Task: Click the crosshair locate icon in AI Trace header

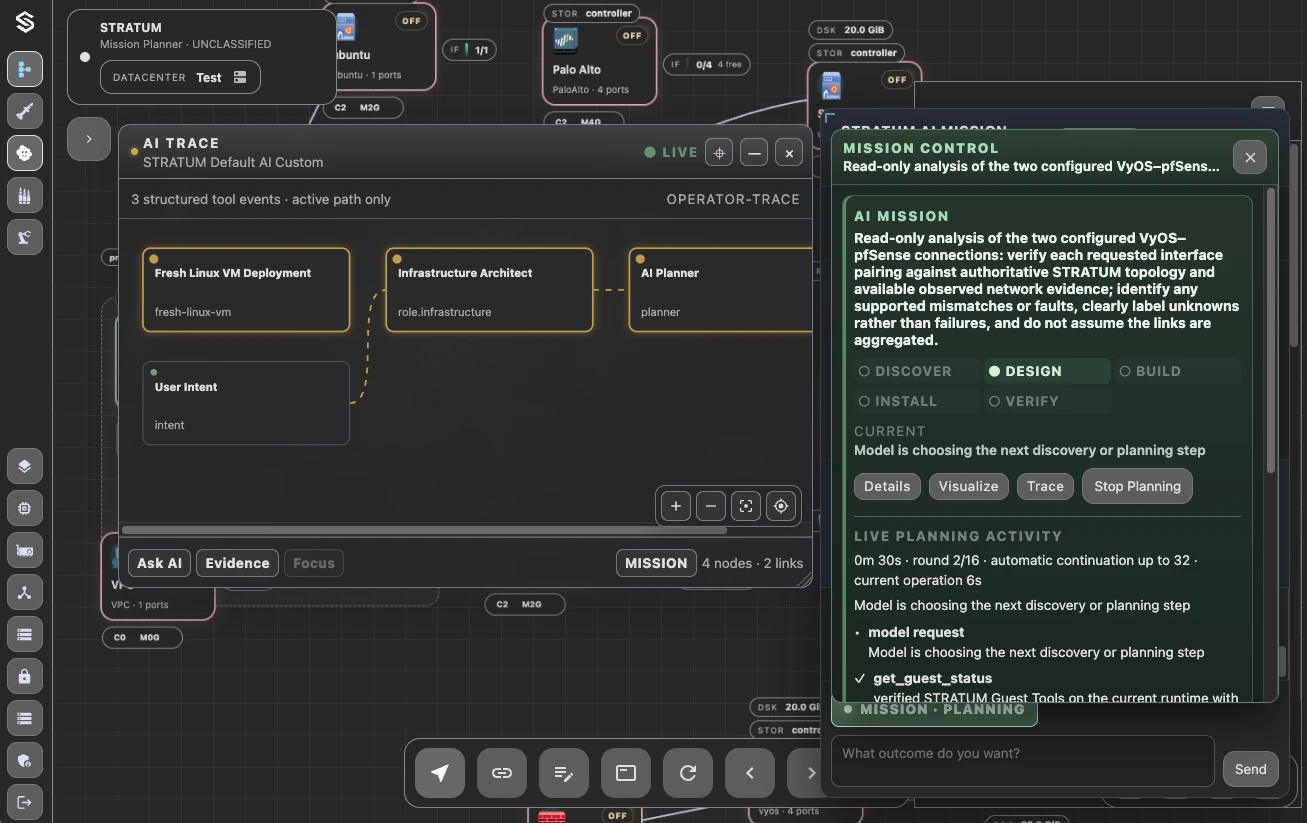Action: 719,153
